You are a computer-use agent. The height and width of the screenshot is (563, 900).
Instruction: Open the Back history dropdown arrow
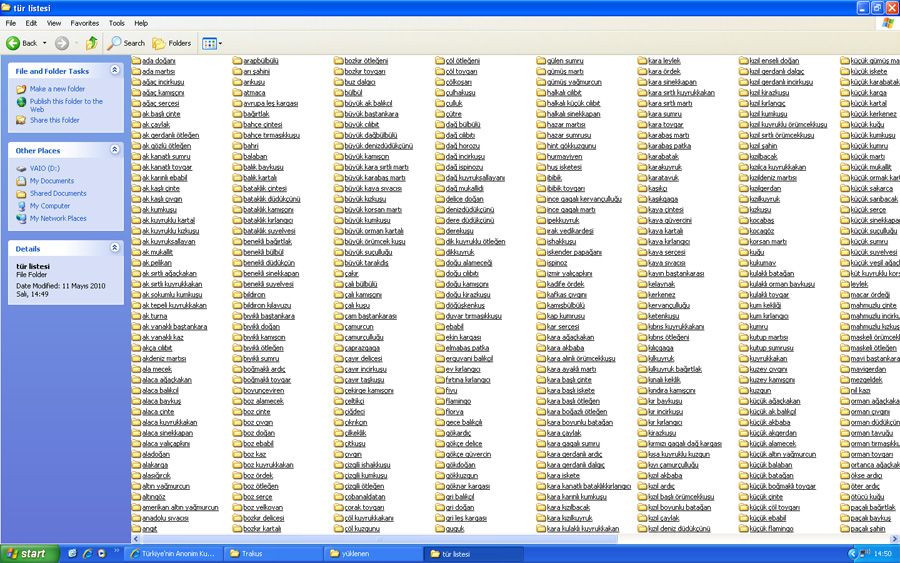44,43
